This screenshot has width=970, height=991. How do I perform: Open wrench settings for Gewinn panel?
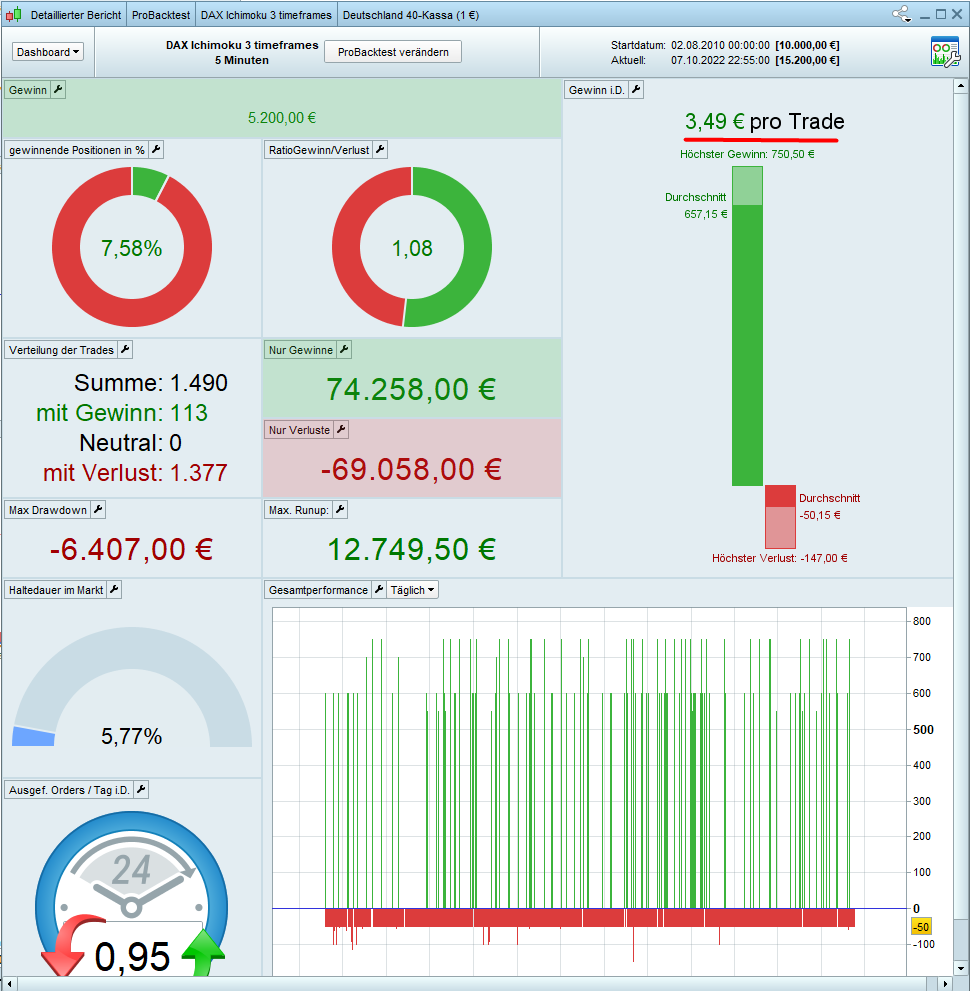click(58, 90)
